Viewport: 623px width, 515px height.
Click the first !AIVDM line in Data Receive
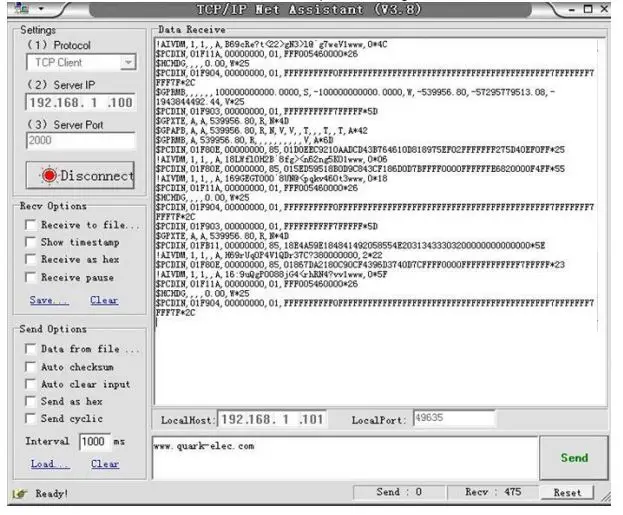(271, 44)
